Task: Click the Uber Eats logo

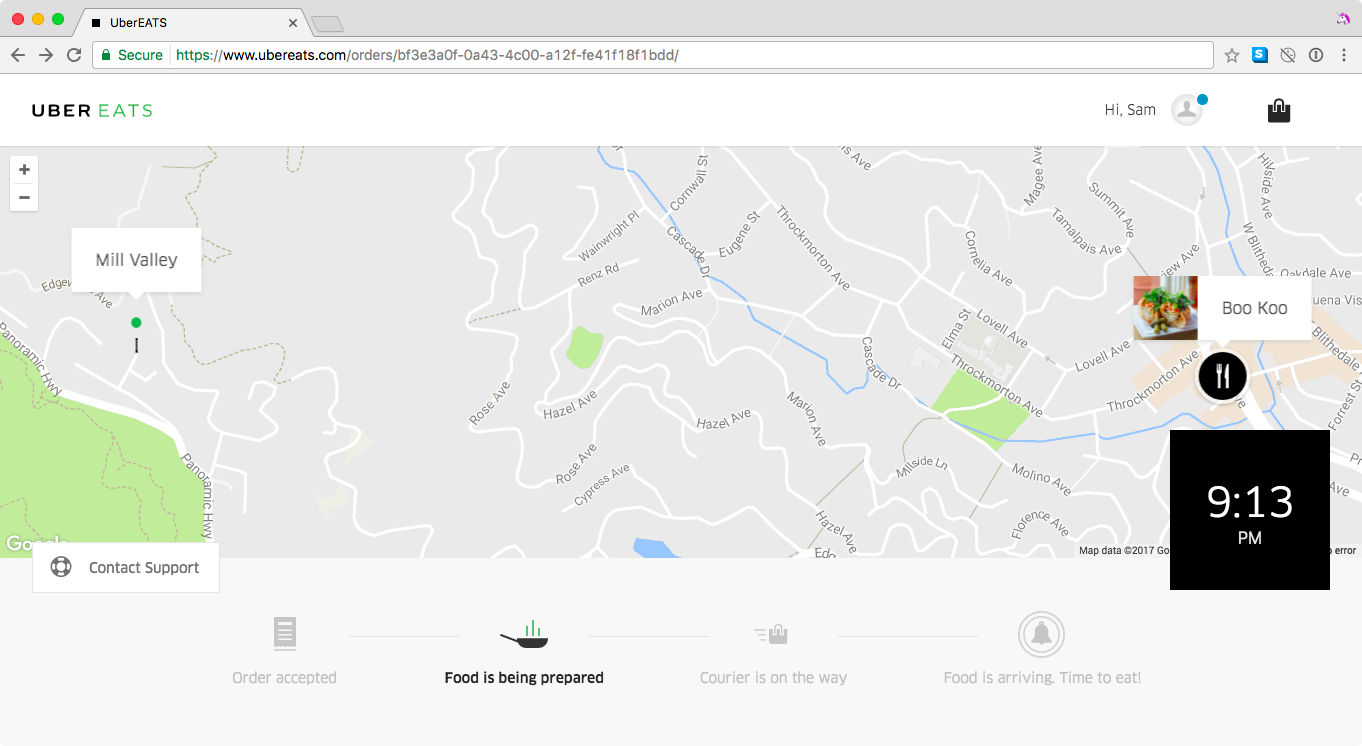Action: click(92, 111)
